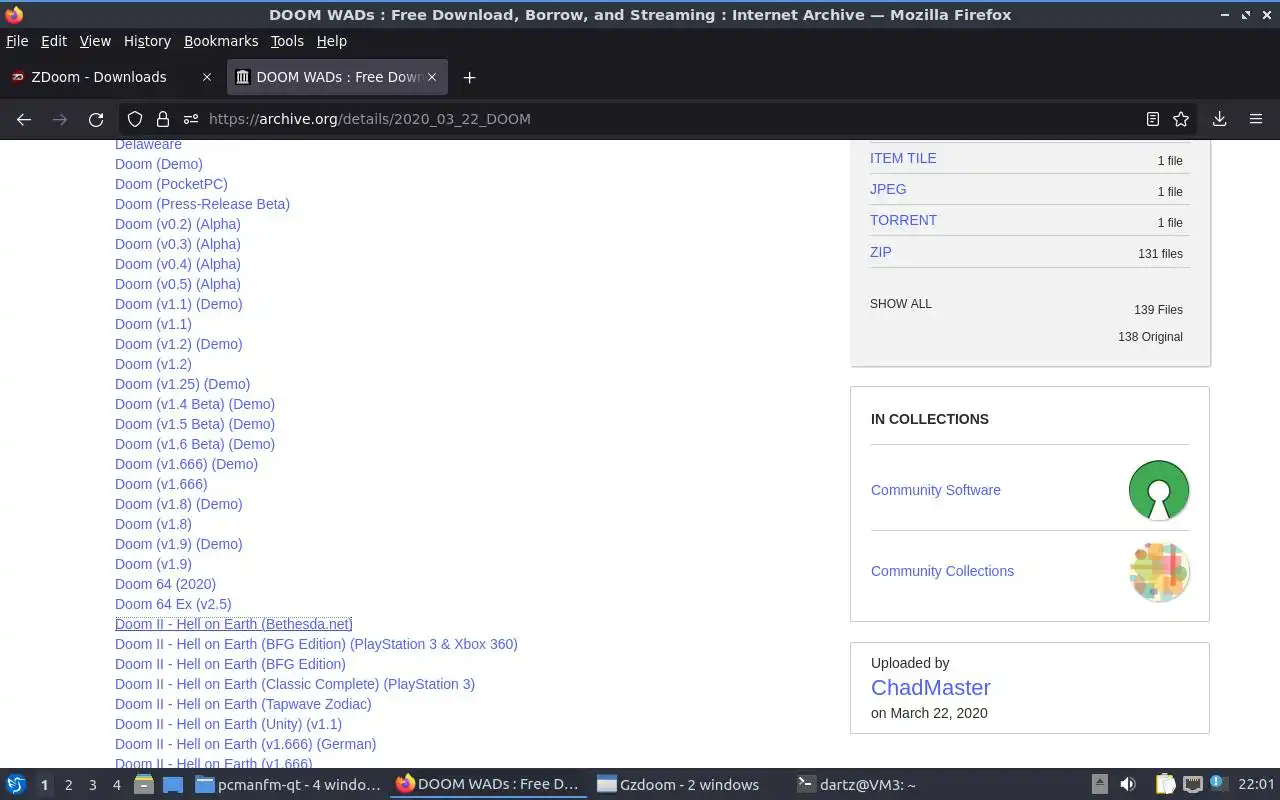The height and width of the screenshot is (800, 1280).
Task: Switch to virtual desktop 2
Action: [68, 785]
